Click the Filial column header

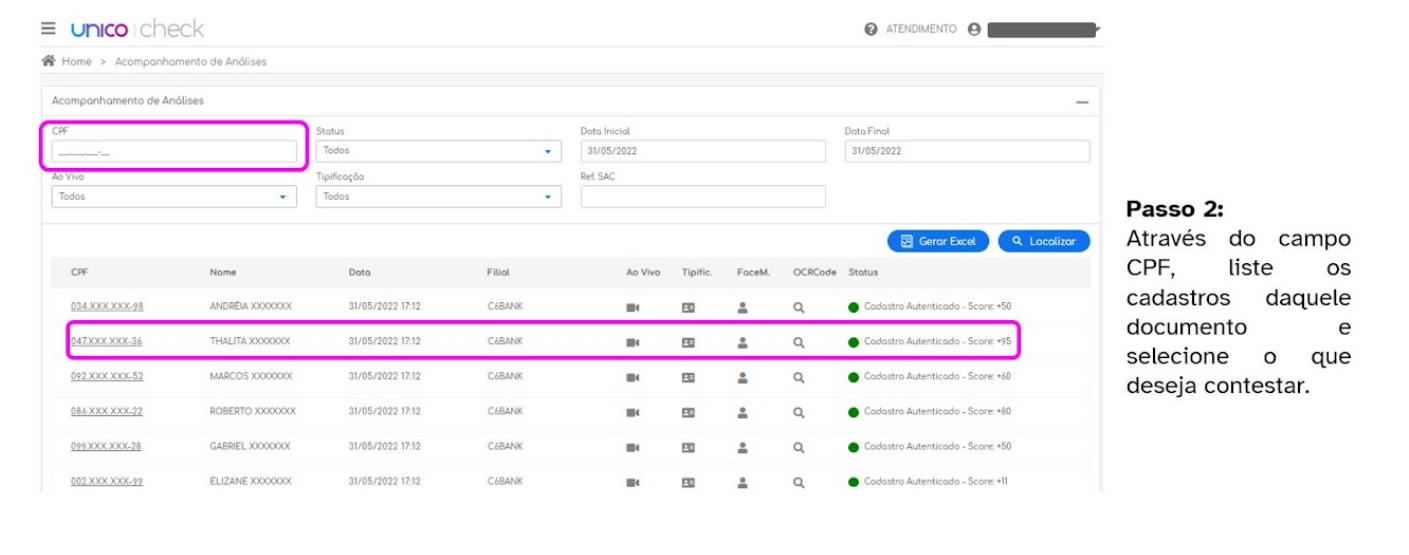[x=498, y=272]
